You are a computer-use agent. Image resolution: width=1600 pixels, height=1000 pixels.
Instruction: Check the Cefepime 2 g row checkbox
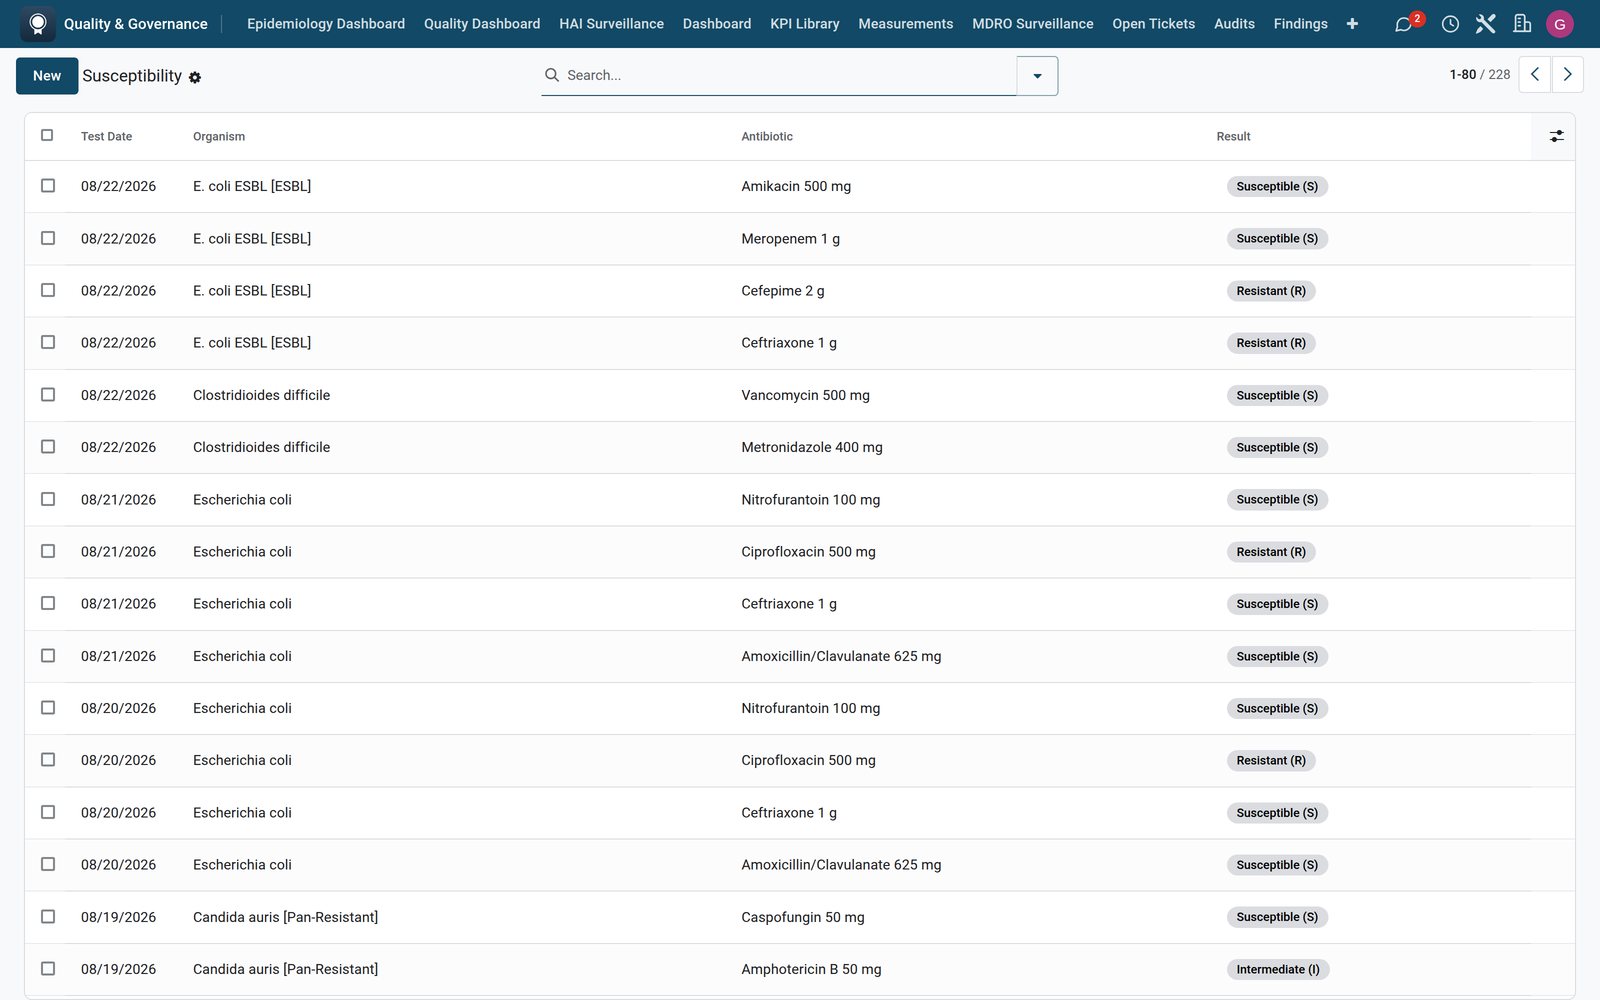point(48,290)
